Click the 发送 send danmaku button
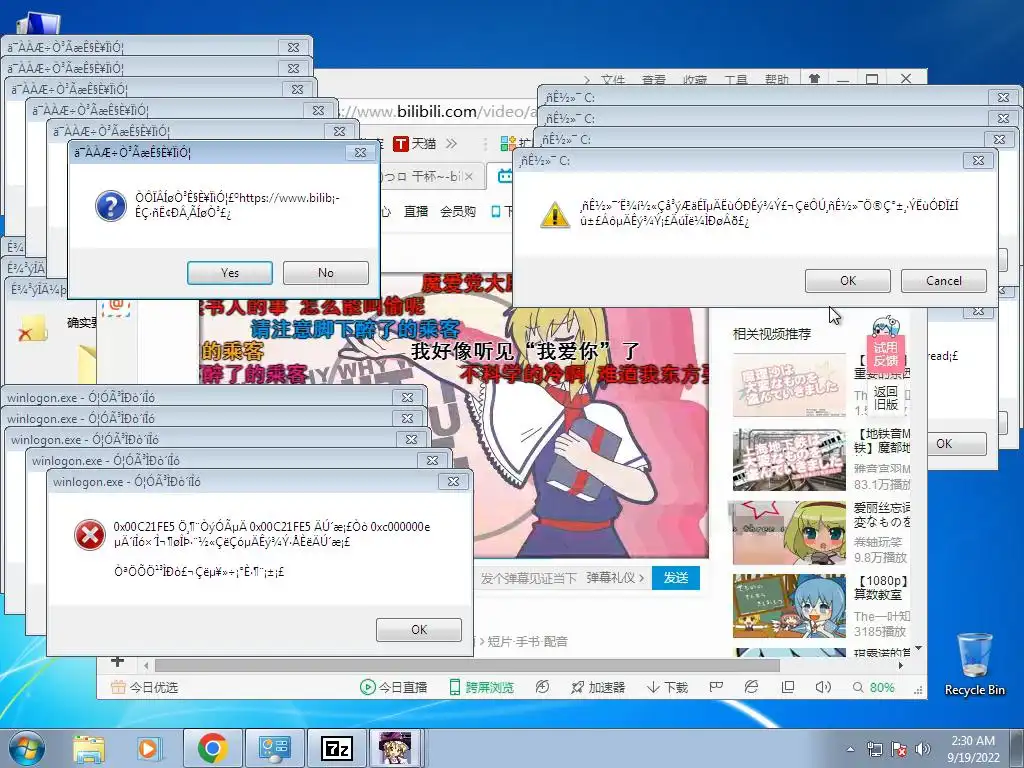1024x768 pixels. (x=676, y=578)
